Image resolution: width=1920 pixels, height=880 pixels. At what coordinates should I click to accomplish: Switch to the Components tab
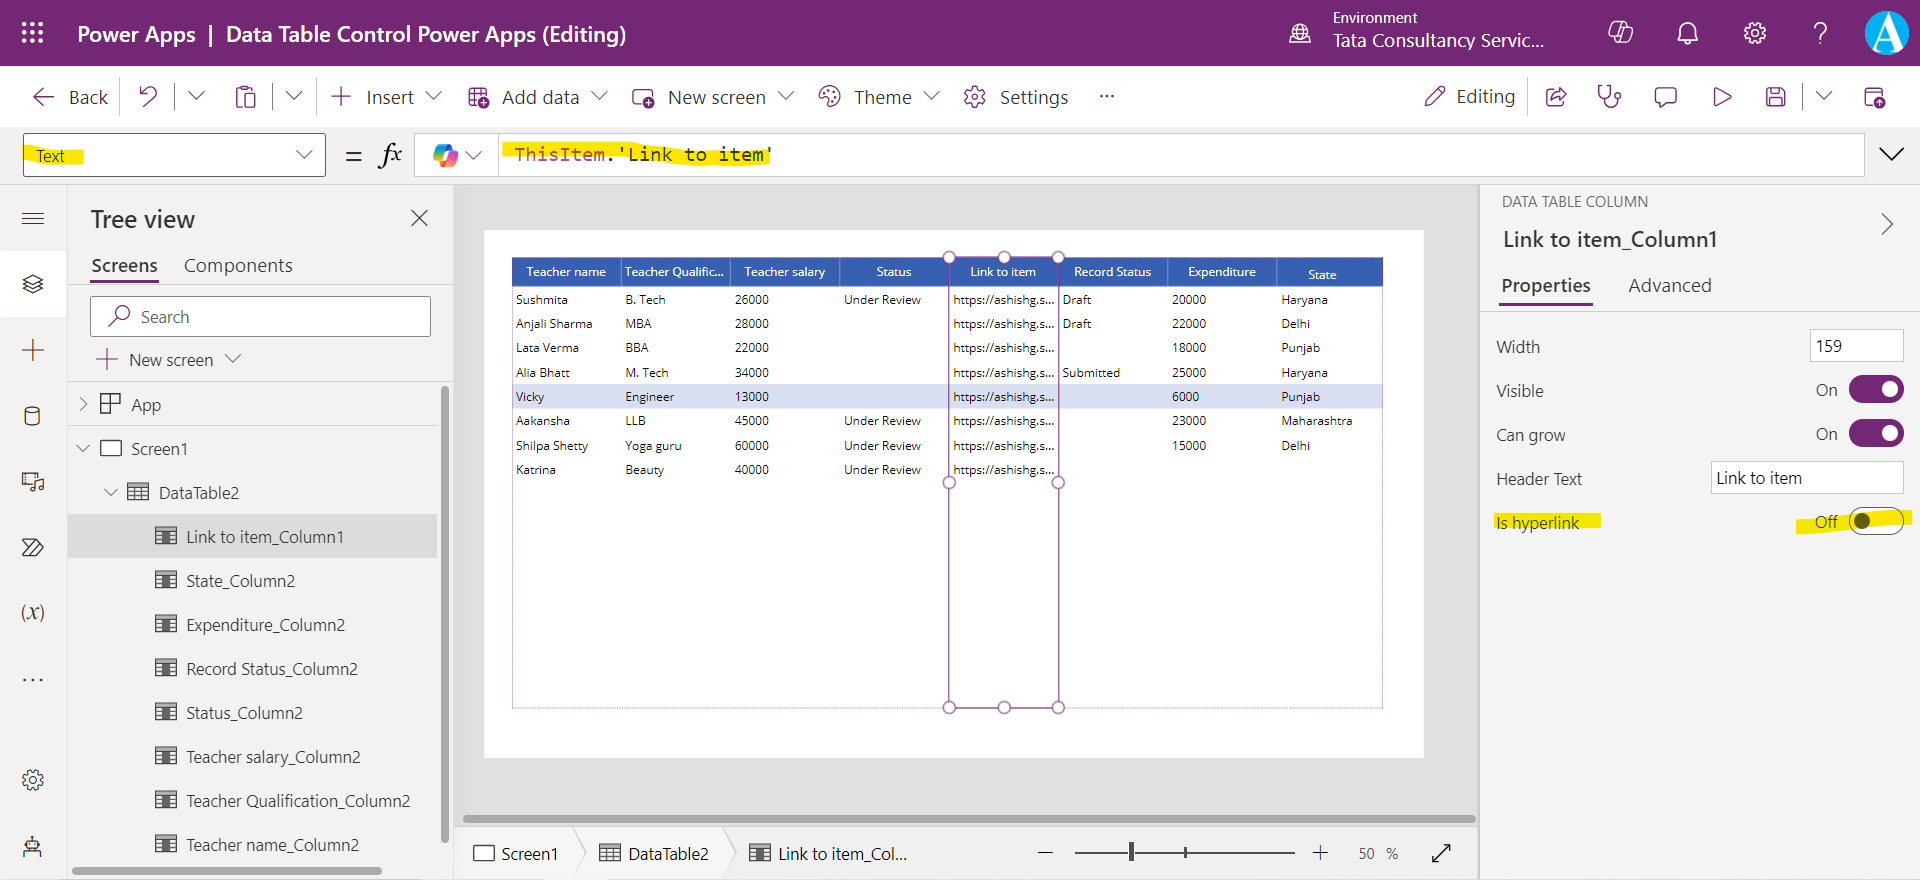[x=238, y=266]
